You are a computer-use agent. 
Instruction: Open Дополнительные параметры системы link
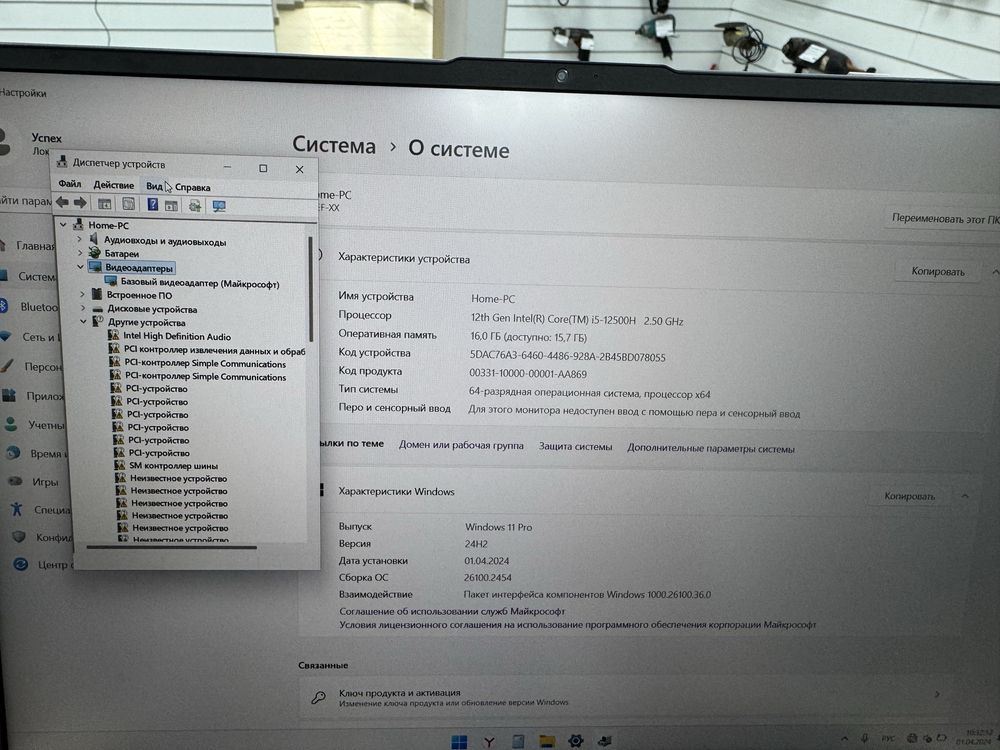[710, 448]
